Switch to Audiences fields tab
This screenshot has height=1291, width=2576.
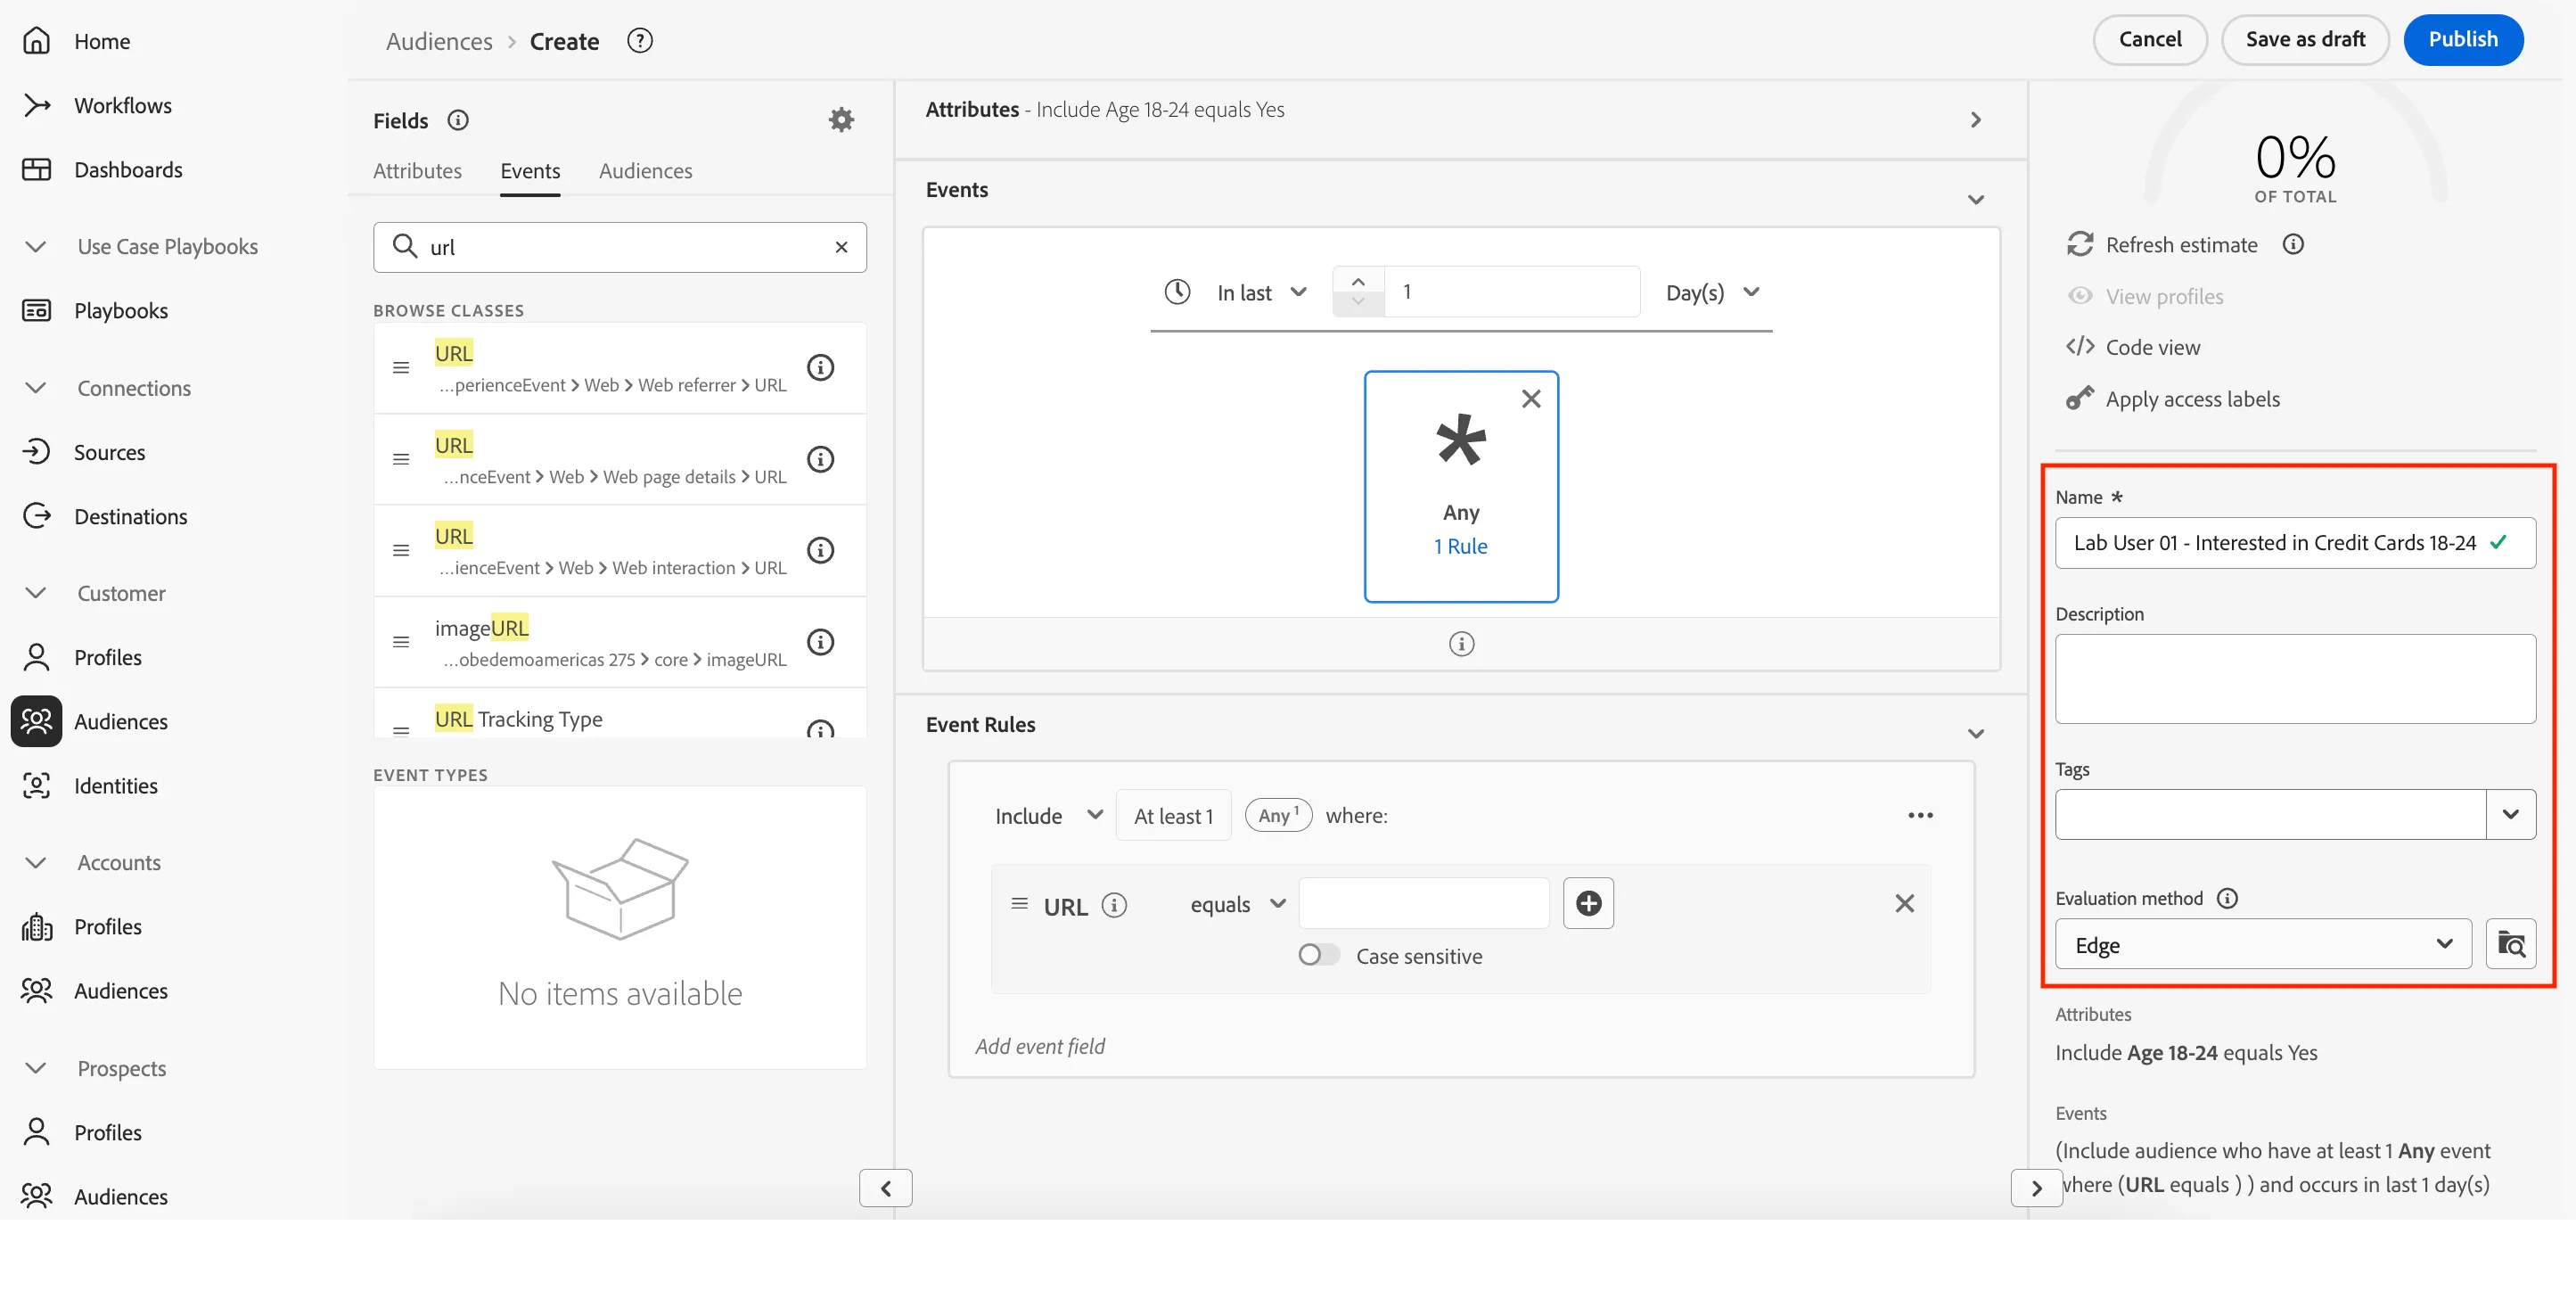(x=645, y=171)
